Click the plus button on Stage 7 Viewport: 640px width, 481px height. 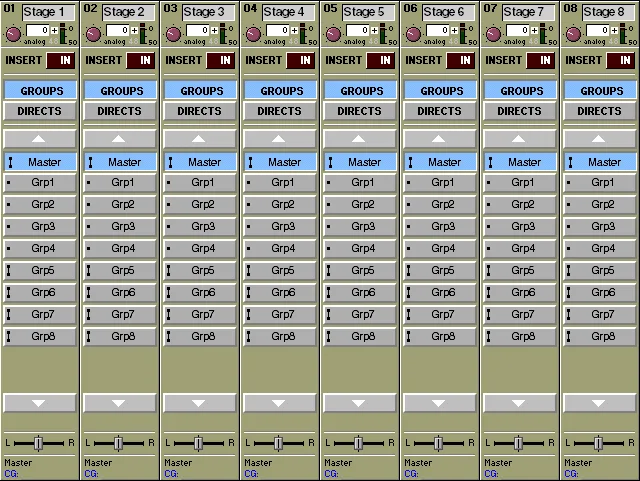(x=534, y=30)
